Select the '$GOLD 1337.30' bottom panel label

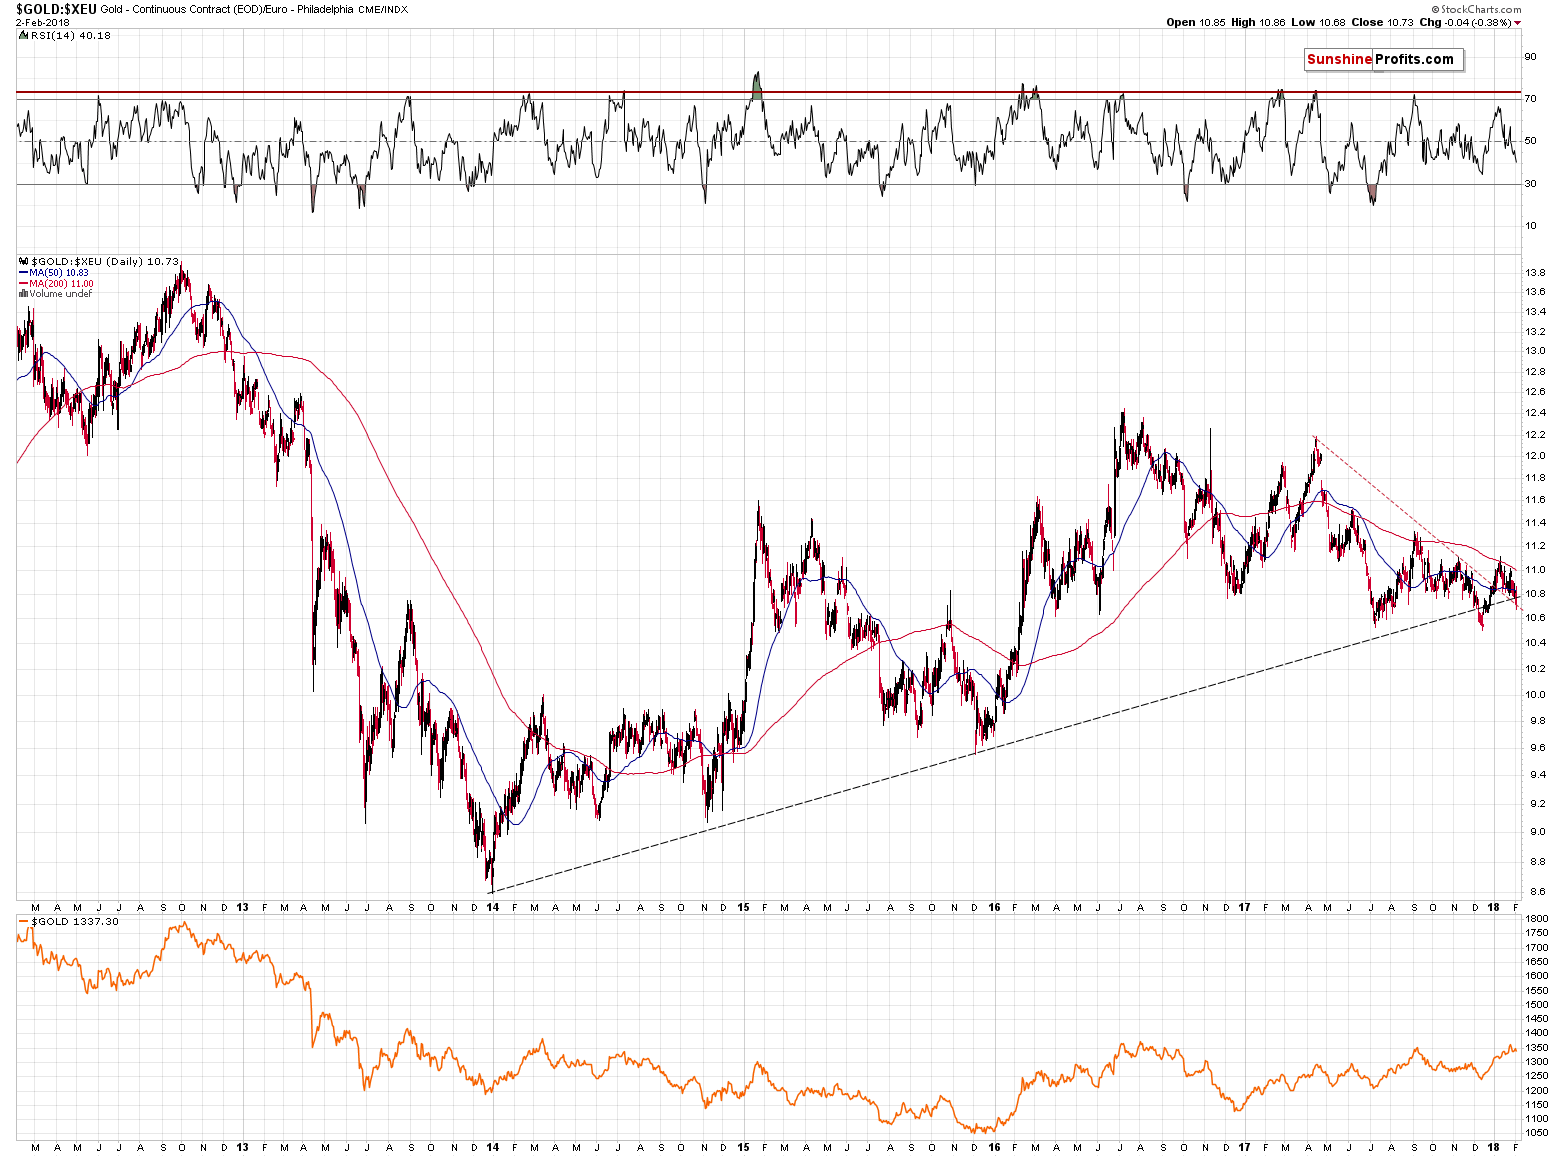pos(75,921)
